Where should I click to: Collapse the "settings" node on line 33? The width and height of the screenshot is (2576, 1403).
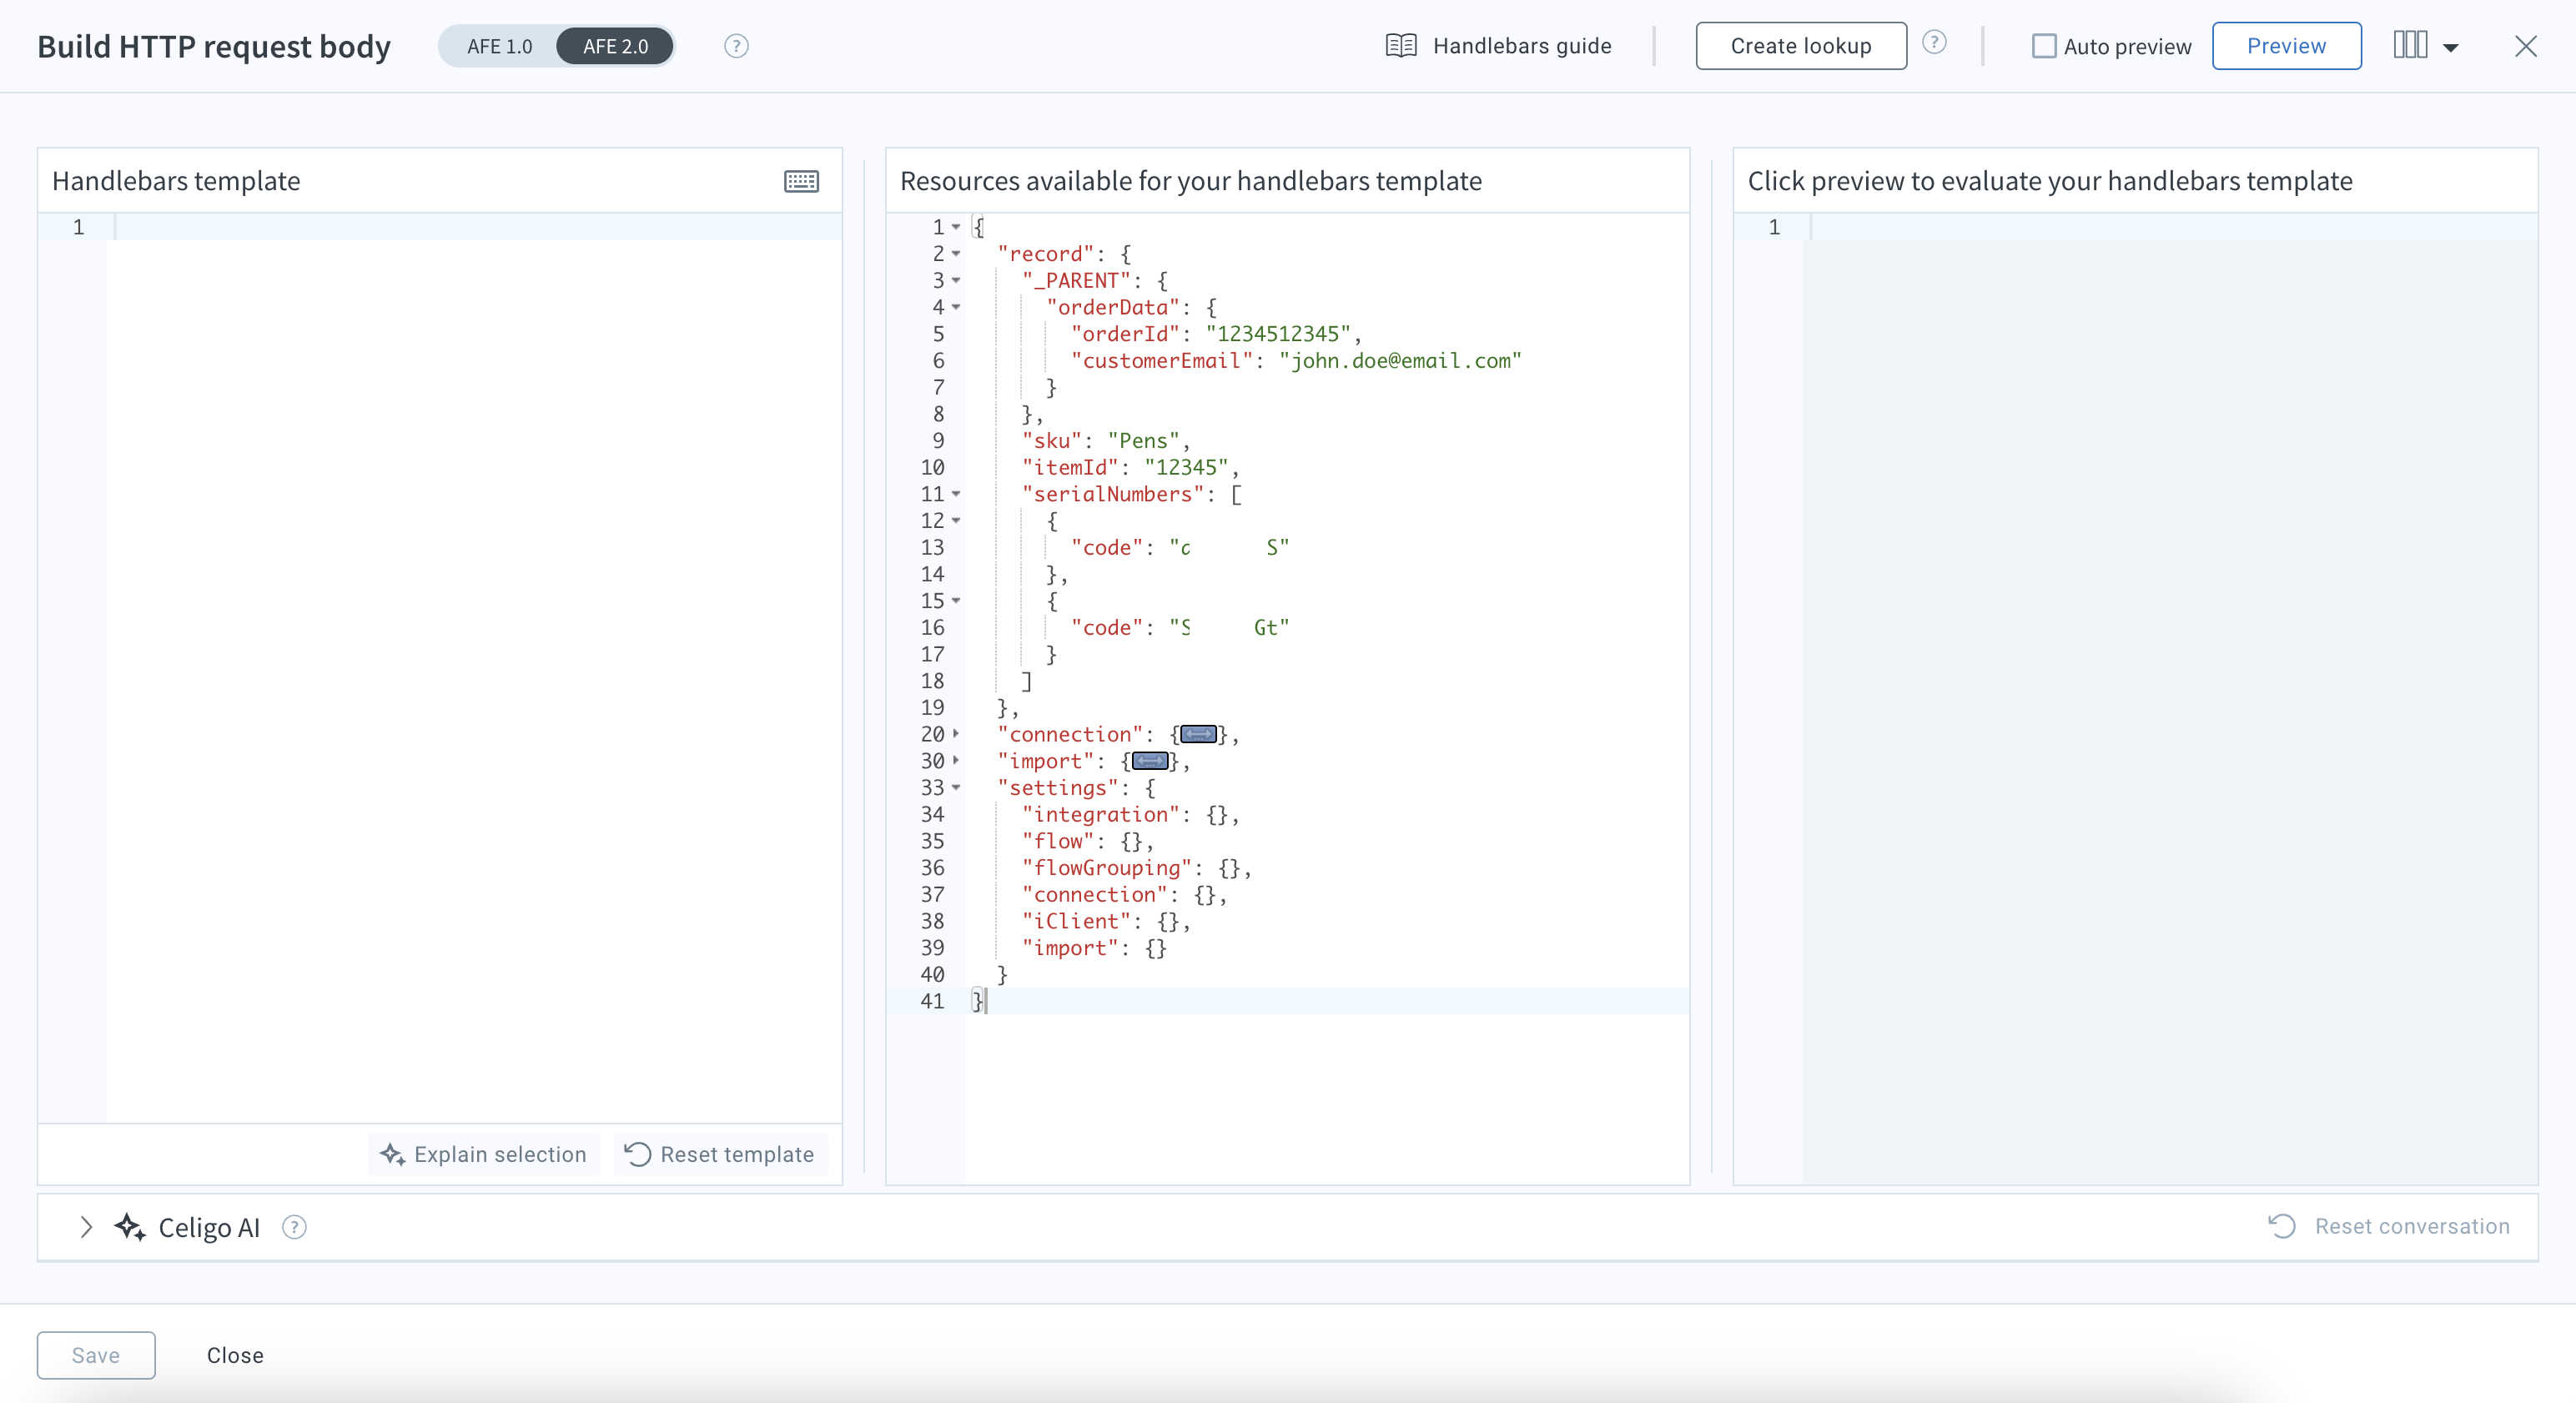pyautogui.click(x=956, y=788)
